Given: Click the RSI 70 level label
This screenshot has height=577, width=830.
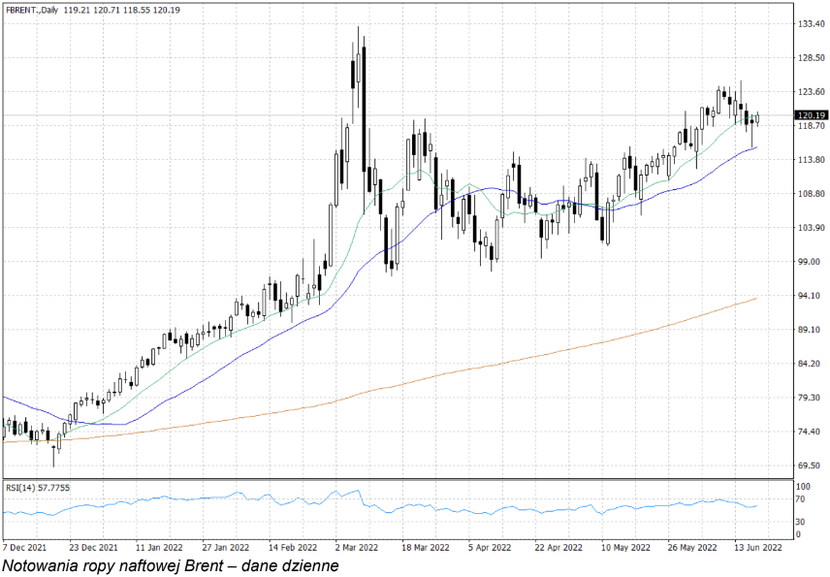Looking at the screenshot, I should [800, 497].
